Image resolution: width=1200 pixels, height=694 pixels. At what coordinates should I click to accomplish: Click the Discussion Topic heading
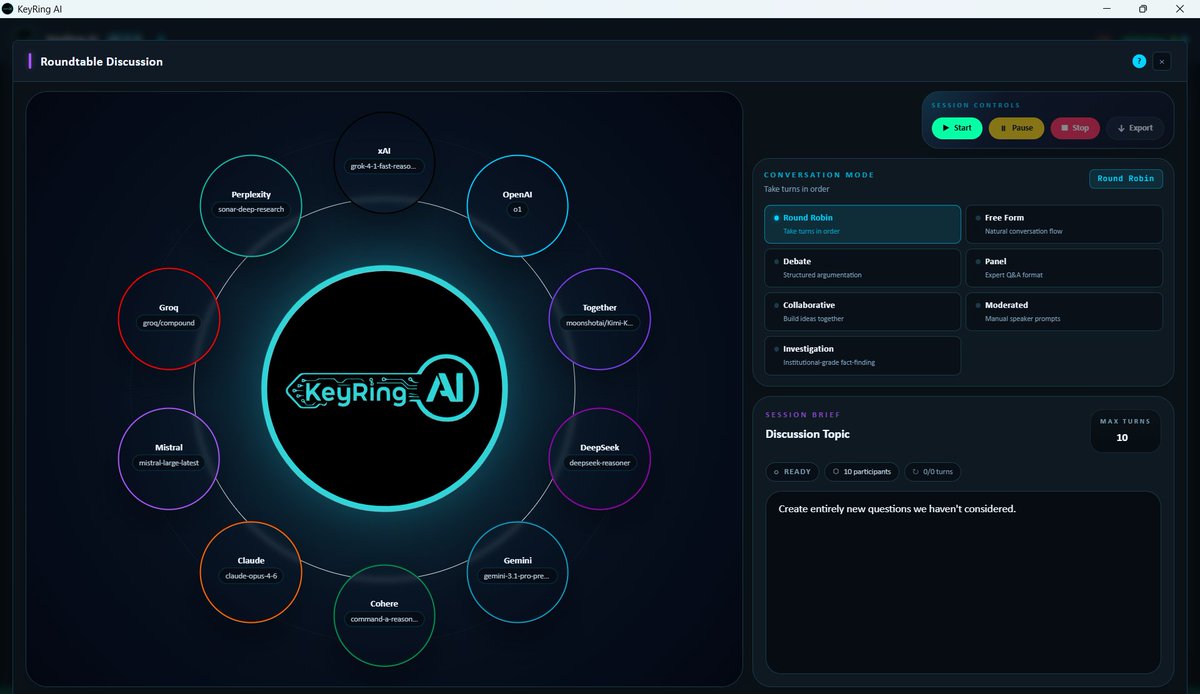pos(808,434)
